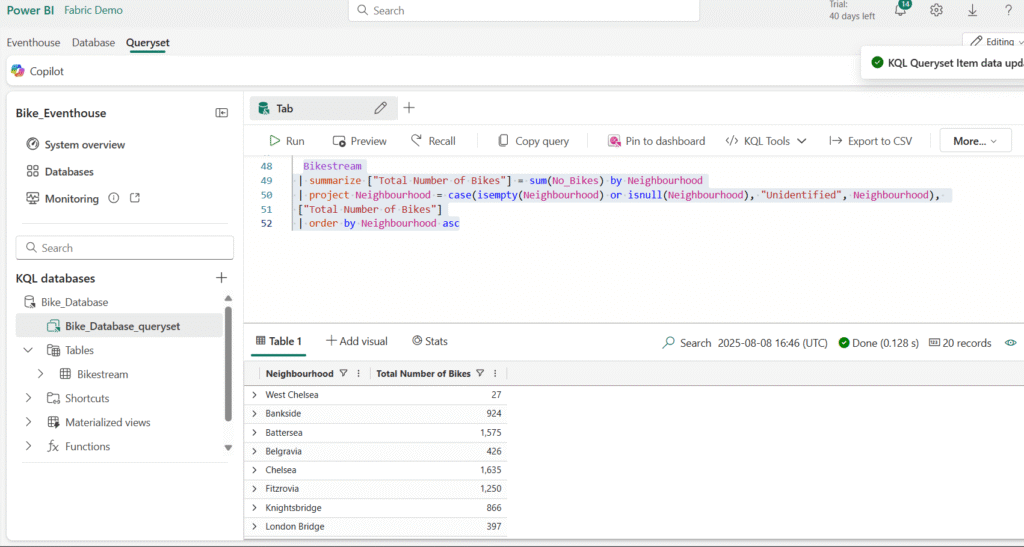Click the Fitzrovia bike count 1,250

point(491,489)
